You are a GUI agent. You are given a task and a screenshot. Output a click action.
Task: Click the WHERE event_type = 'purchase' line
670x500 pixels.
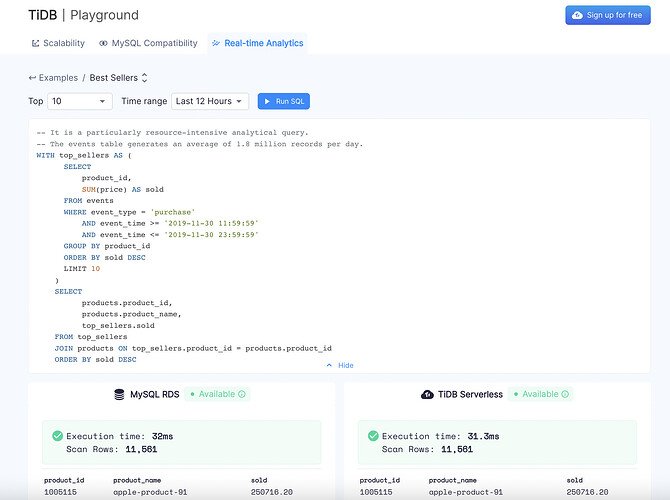pyautogui.click(x=129, y=212)
